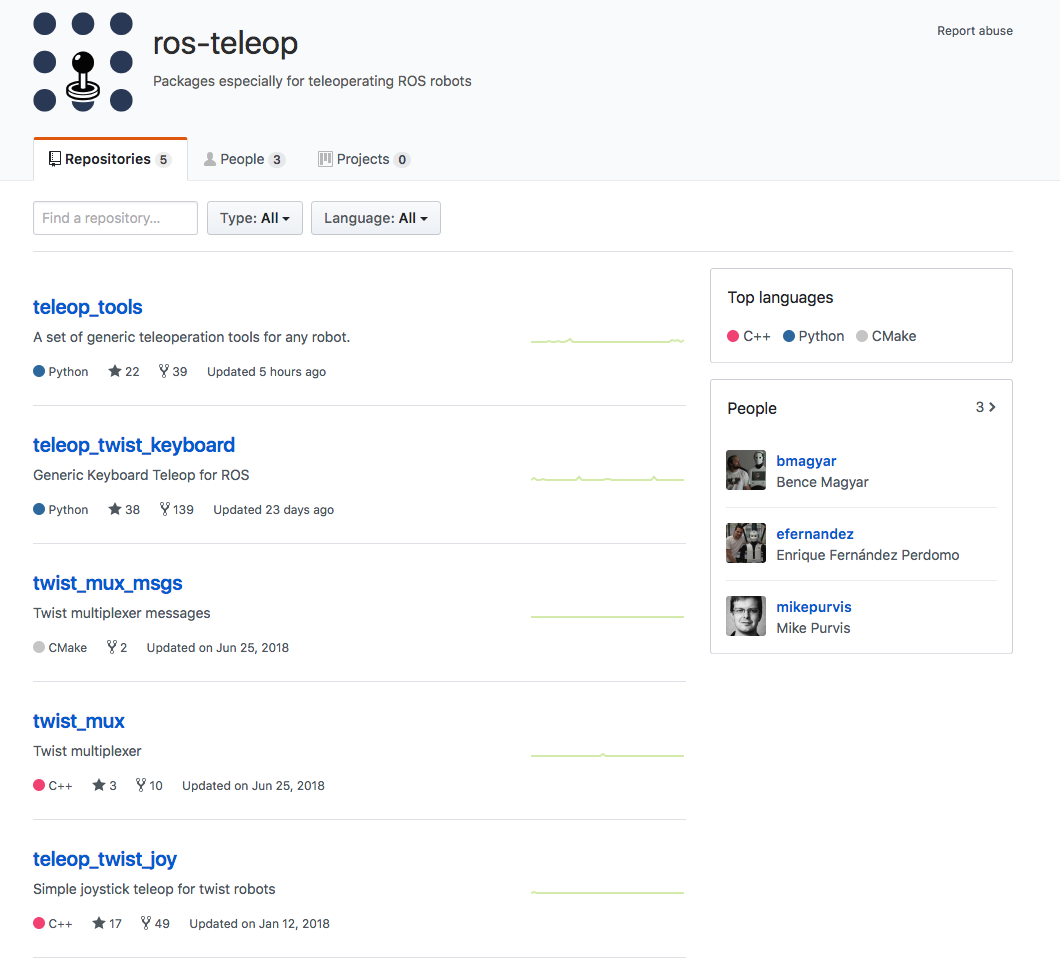Click the teleop_twist_keyboard activity sparkline graph
1060x969 pixels.
click(x=607, y=479)
